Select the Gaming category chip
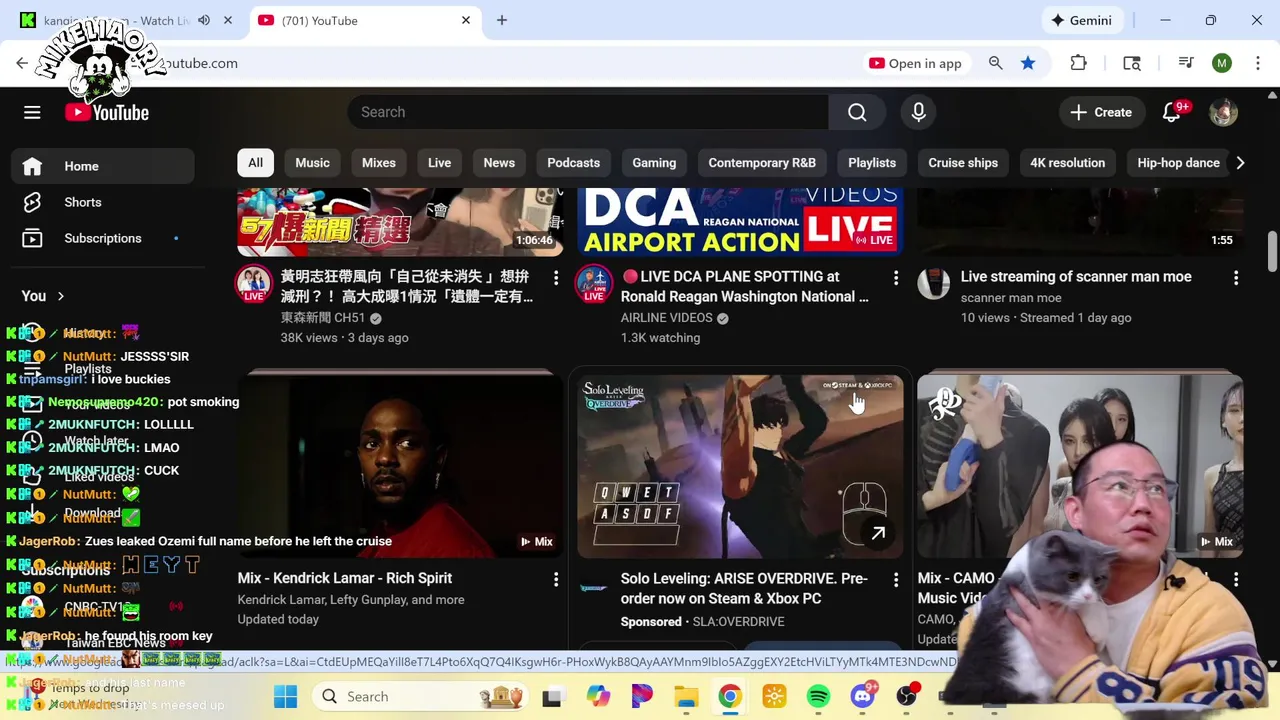This screenshot has width=1280, height=720. 654,163
